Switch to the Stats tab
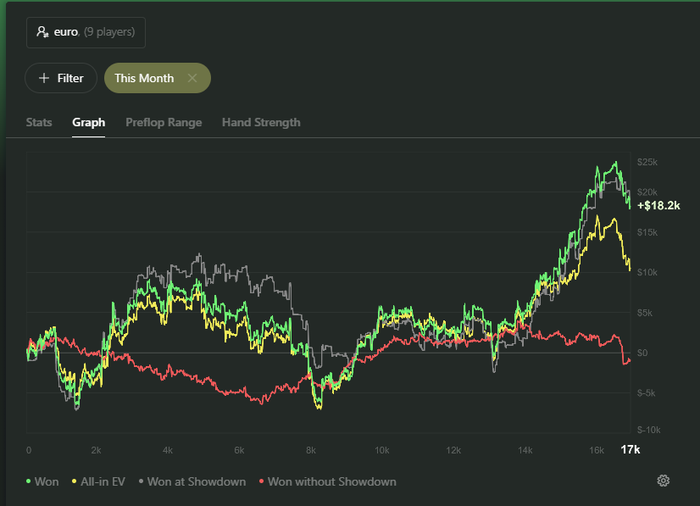The image size is (700, 506). click(39, 122)
